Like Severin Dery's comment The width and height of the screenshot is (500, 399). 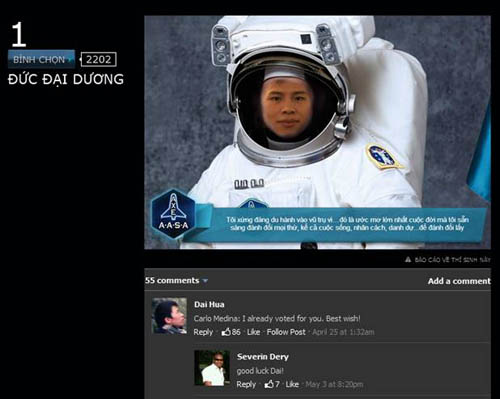click(292, 384)
